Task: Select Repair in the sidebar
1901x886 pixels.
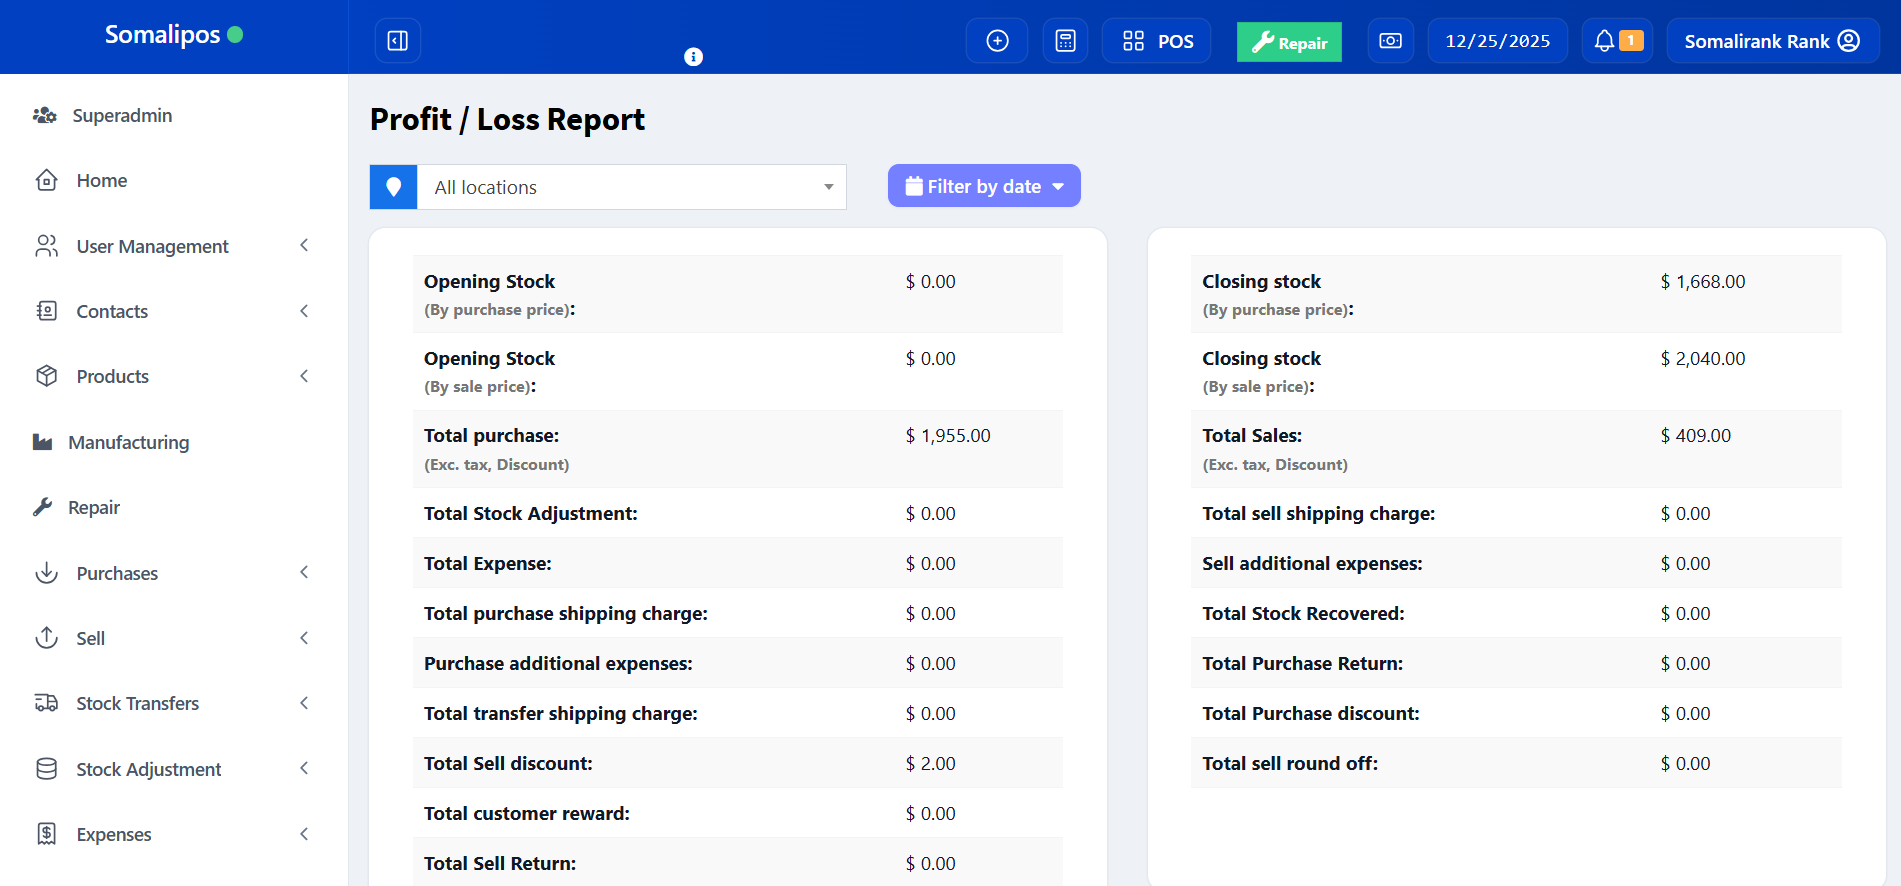Action: pyautogui.click(x=94, y=507)
